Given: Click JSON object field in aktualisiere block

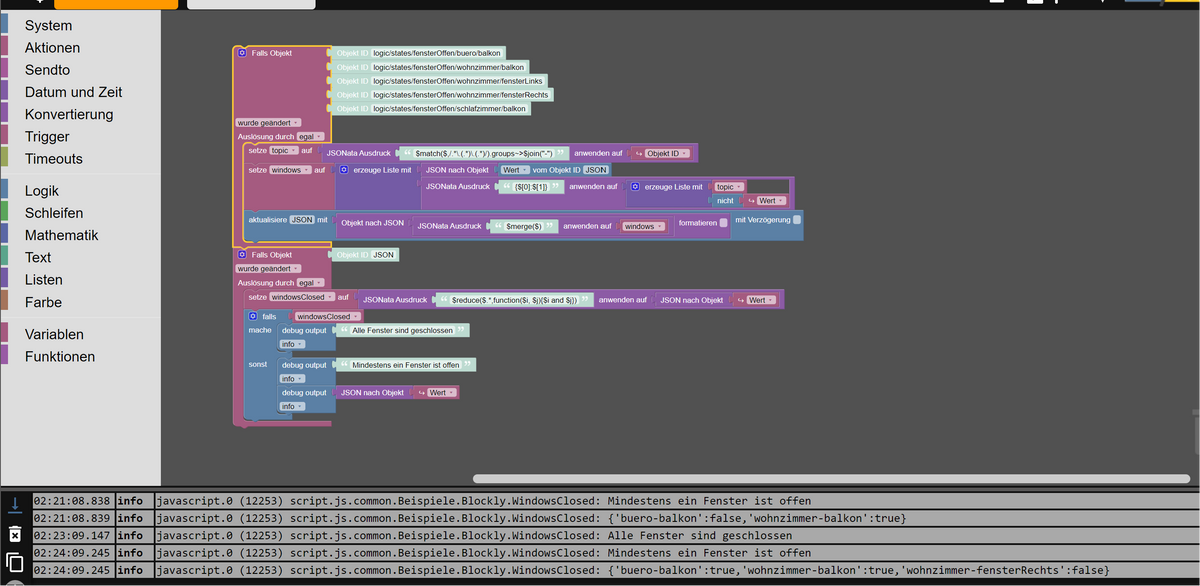Looking at the screenshot, I should tap(302, 219).
